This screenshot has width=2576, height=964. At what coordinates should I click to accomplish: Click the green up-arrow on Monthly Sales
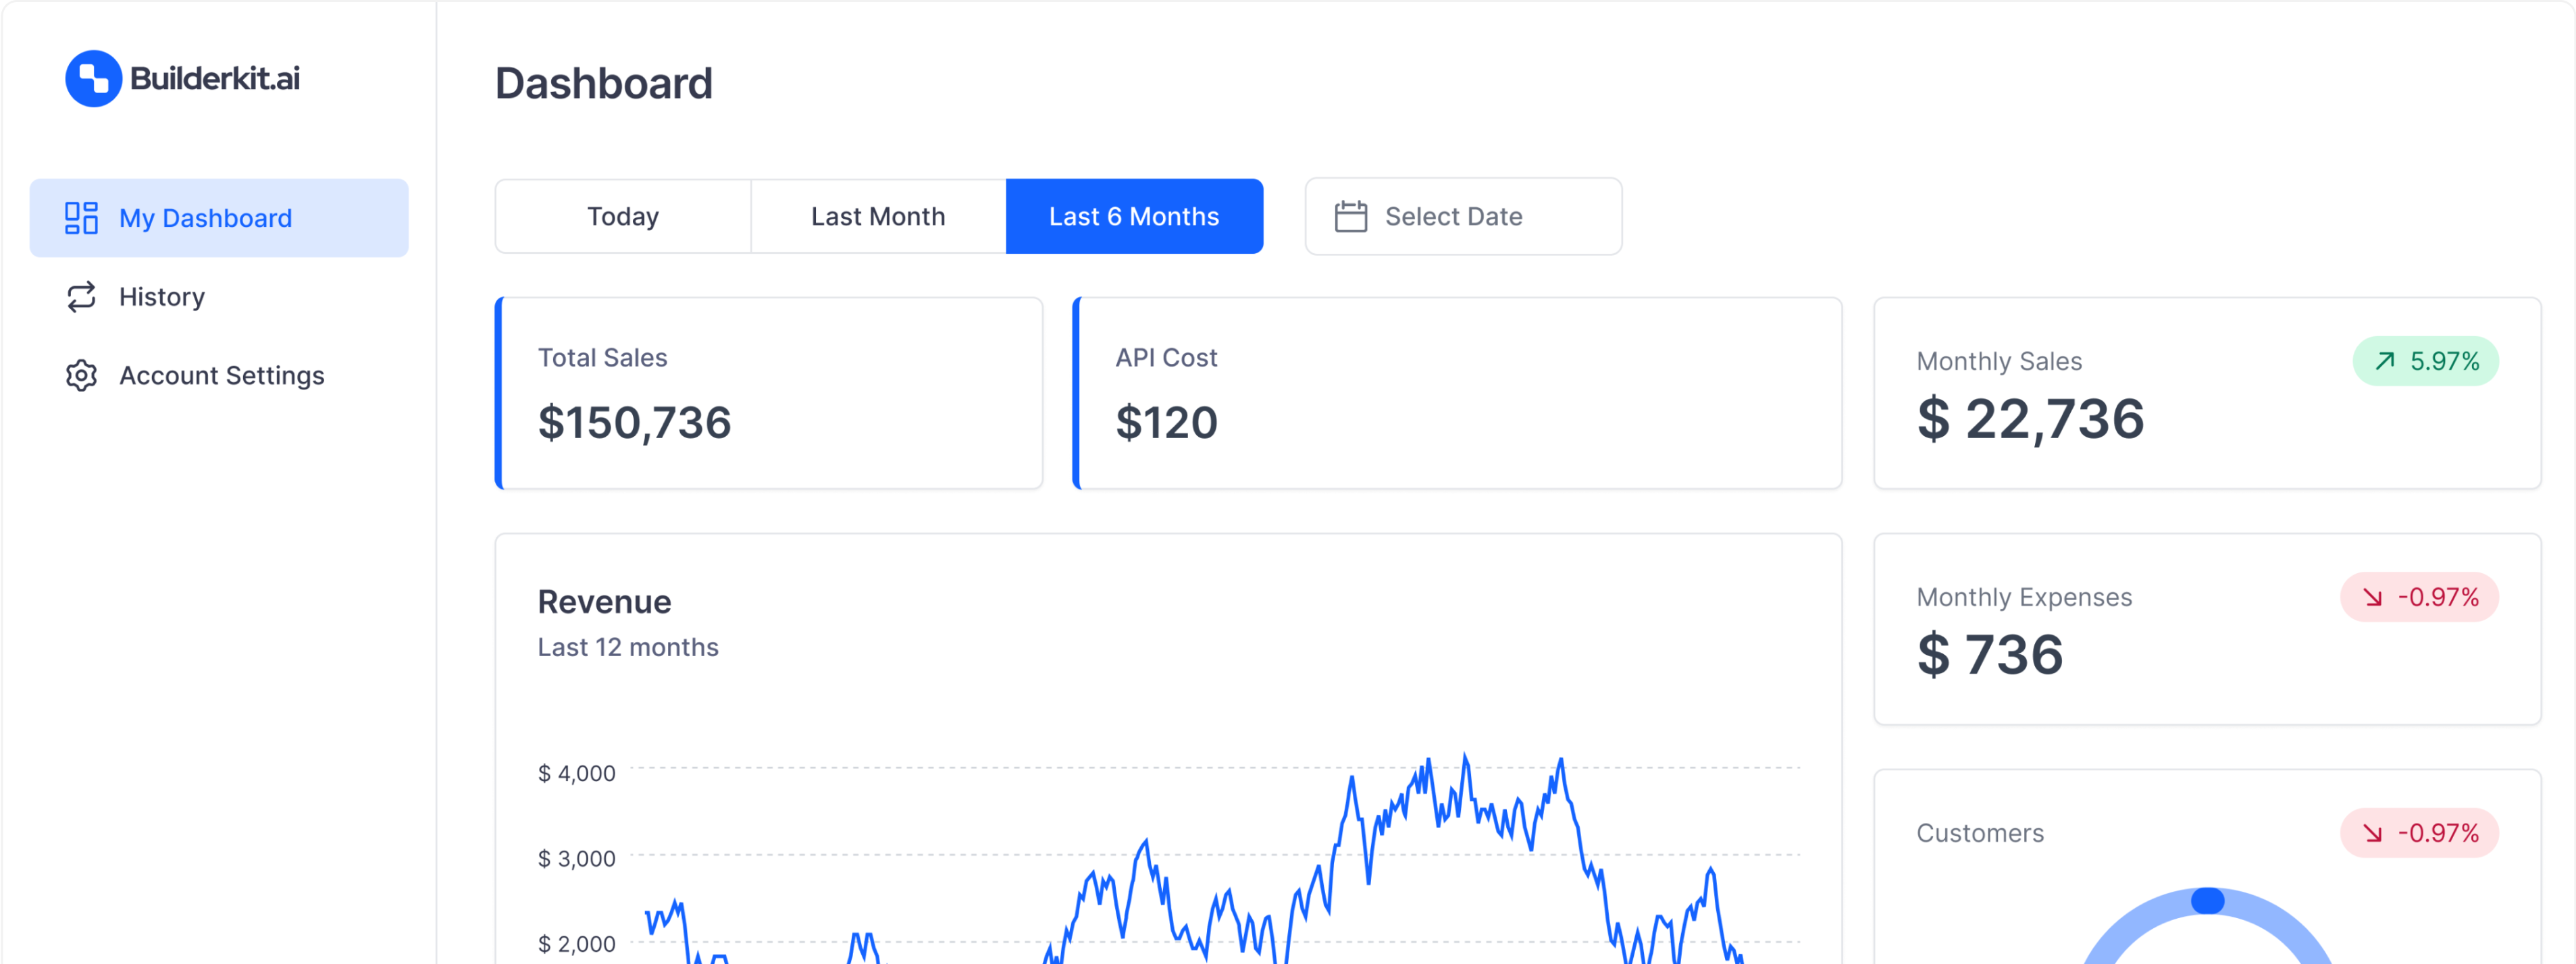(x=2385, y=361)
